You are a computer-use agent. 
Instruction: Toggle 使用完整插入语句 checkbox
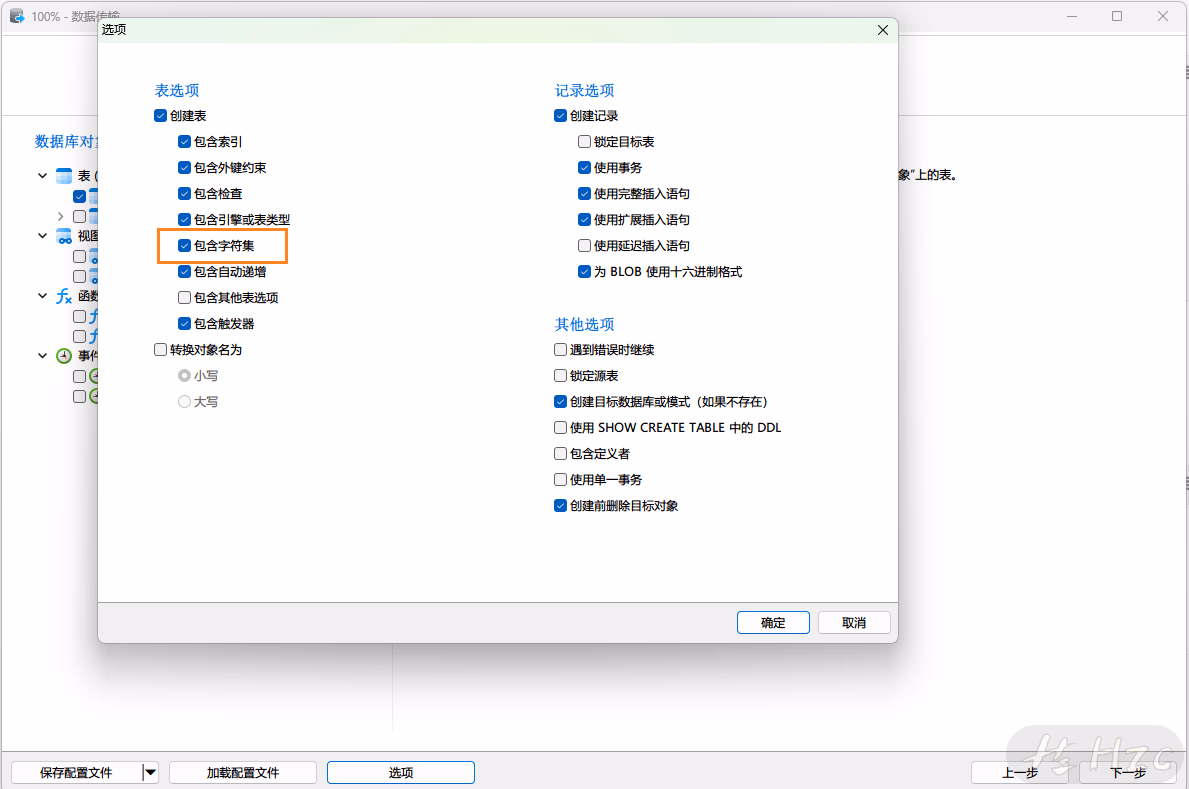584,193
